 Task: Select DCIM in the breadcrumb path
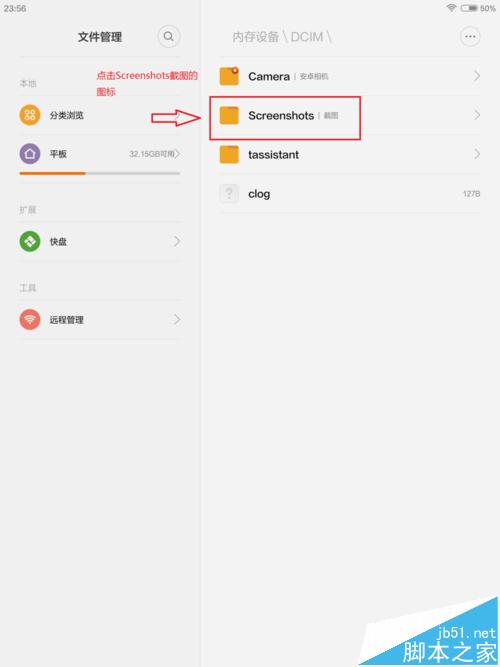pos(307,37)
